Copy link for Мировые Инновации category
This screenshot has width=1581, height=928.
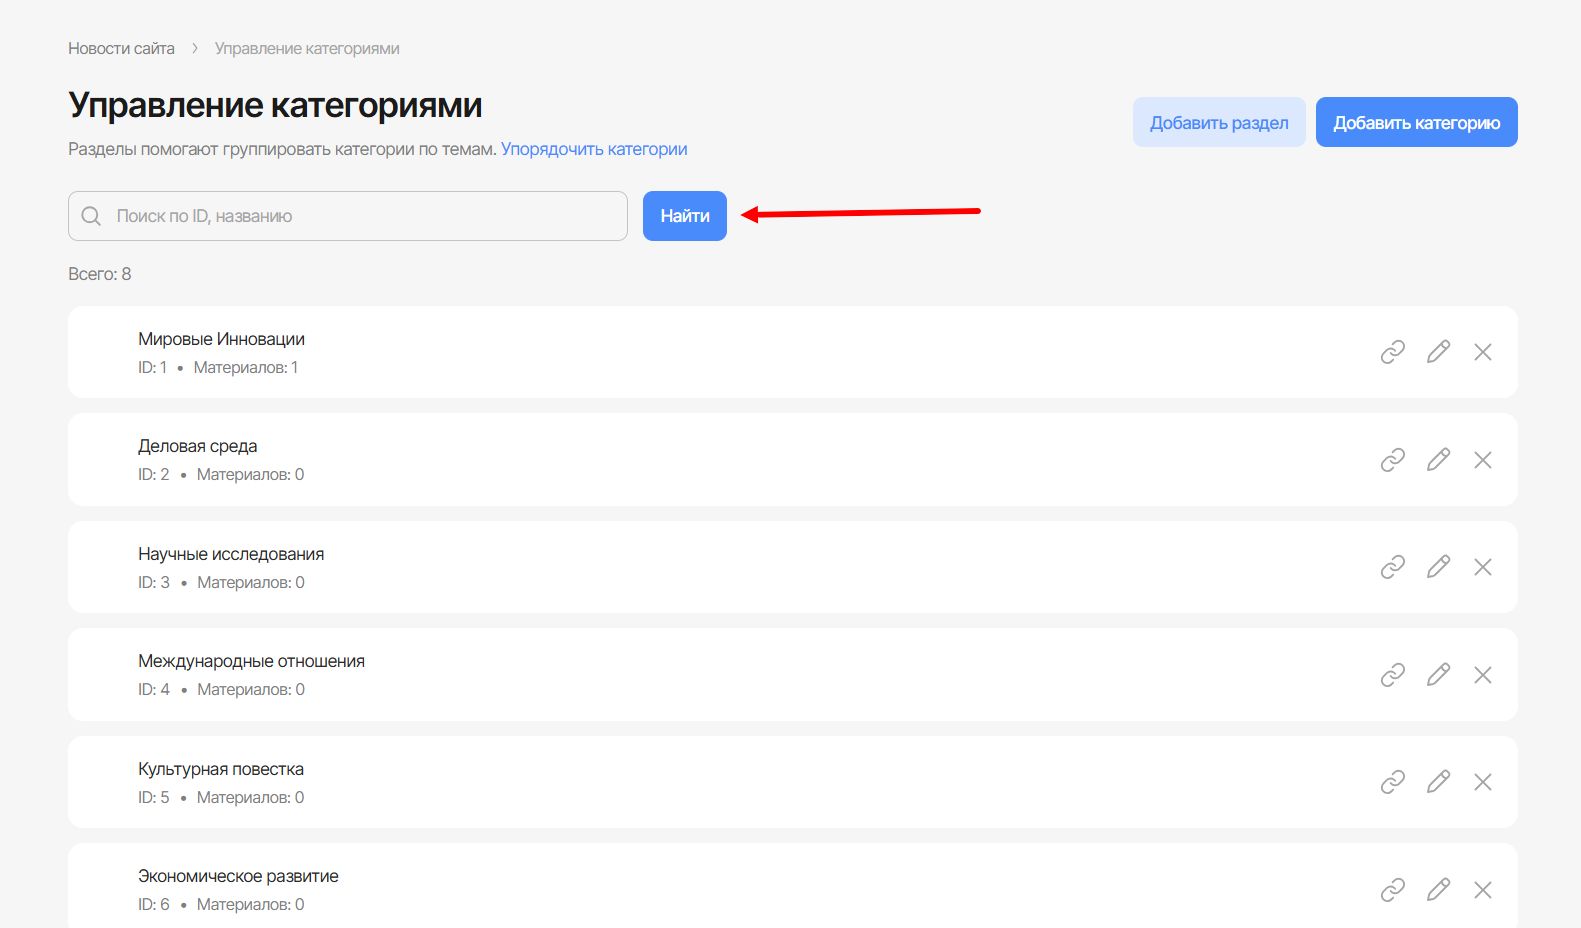point(1393,352)
